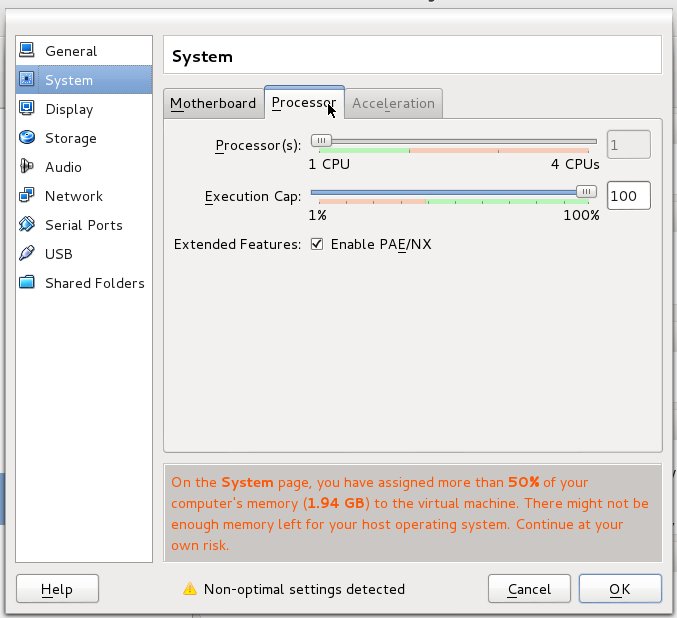Switch to the Motherboard tab

[x=213, y=103]
